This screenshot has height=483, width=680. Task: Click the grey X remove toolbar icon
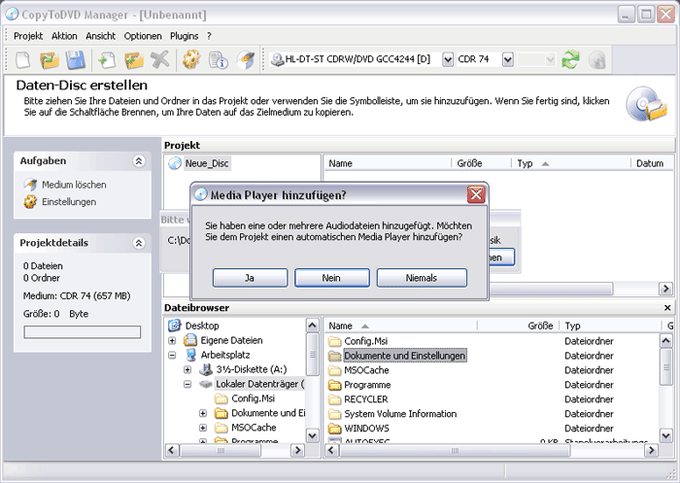click(160, 59)
